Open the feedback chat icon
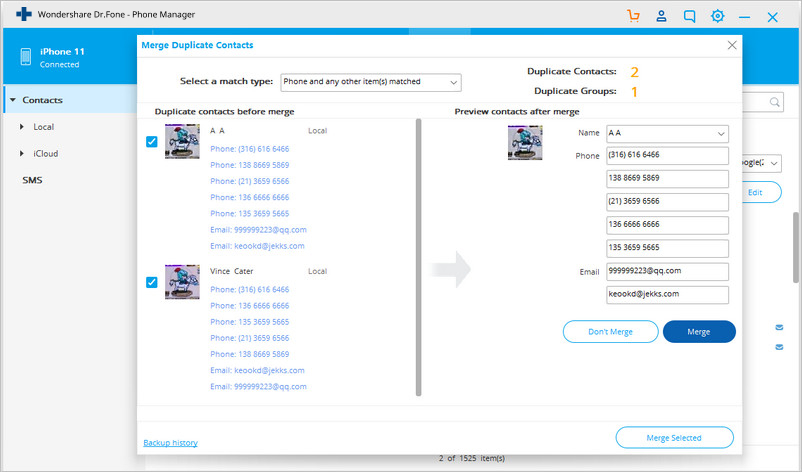 pyautogui.click(x=689, y=16)
